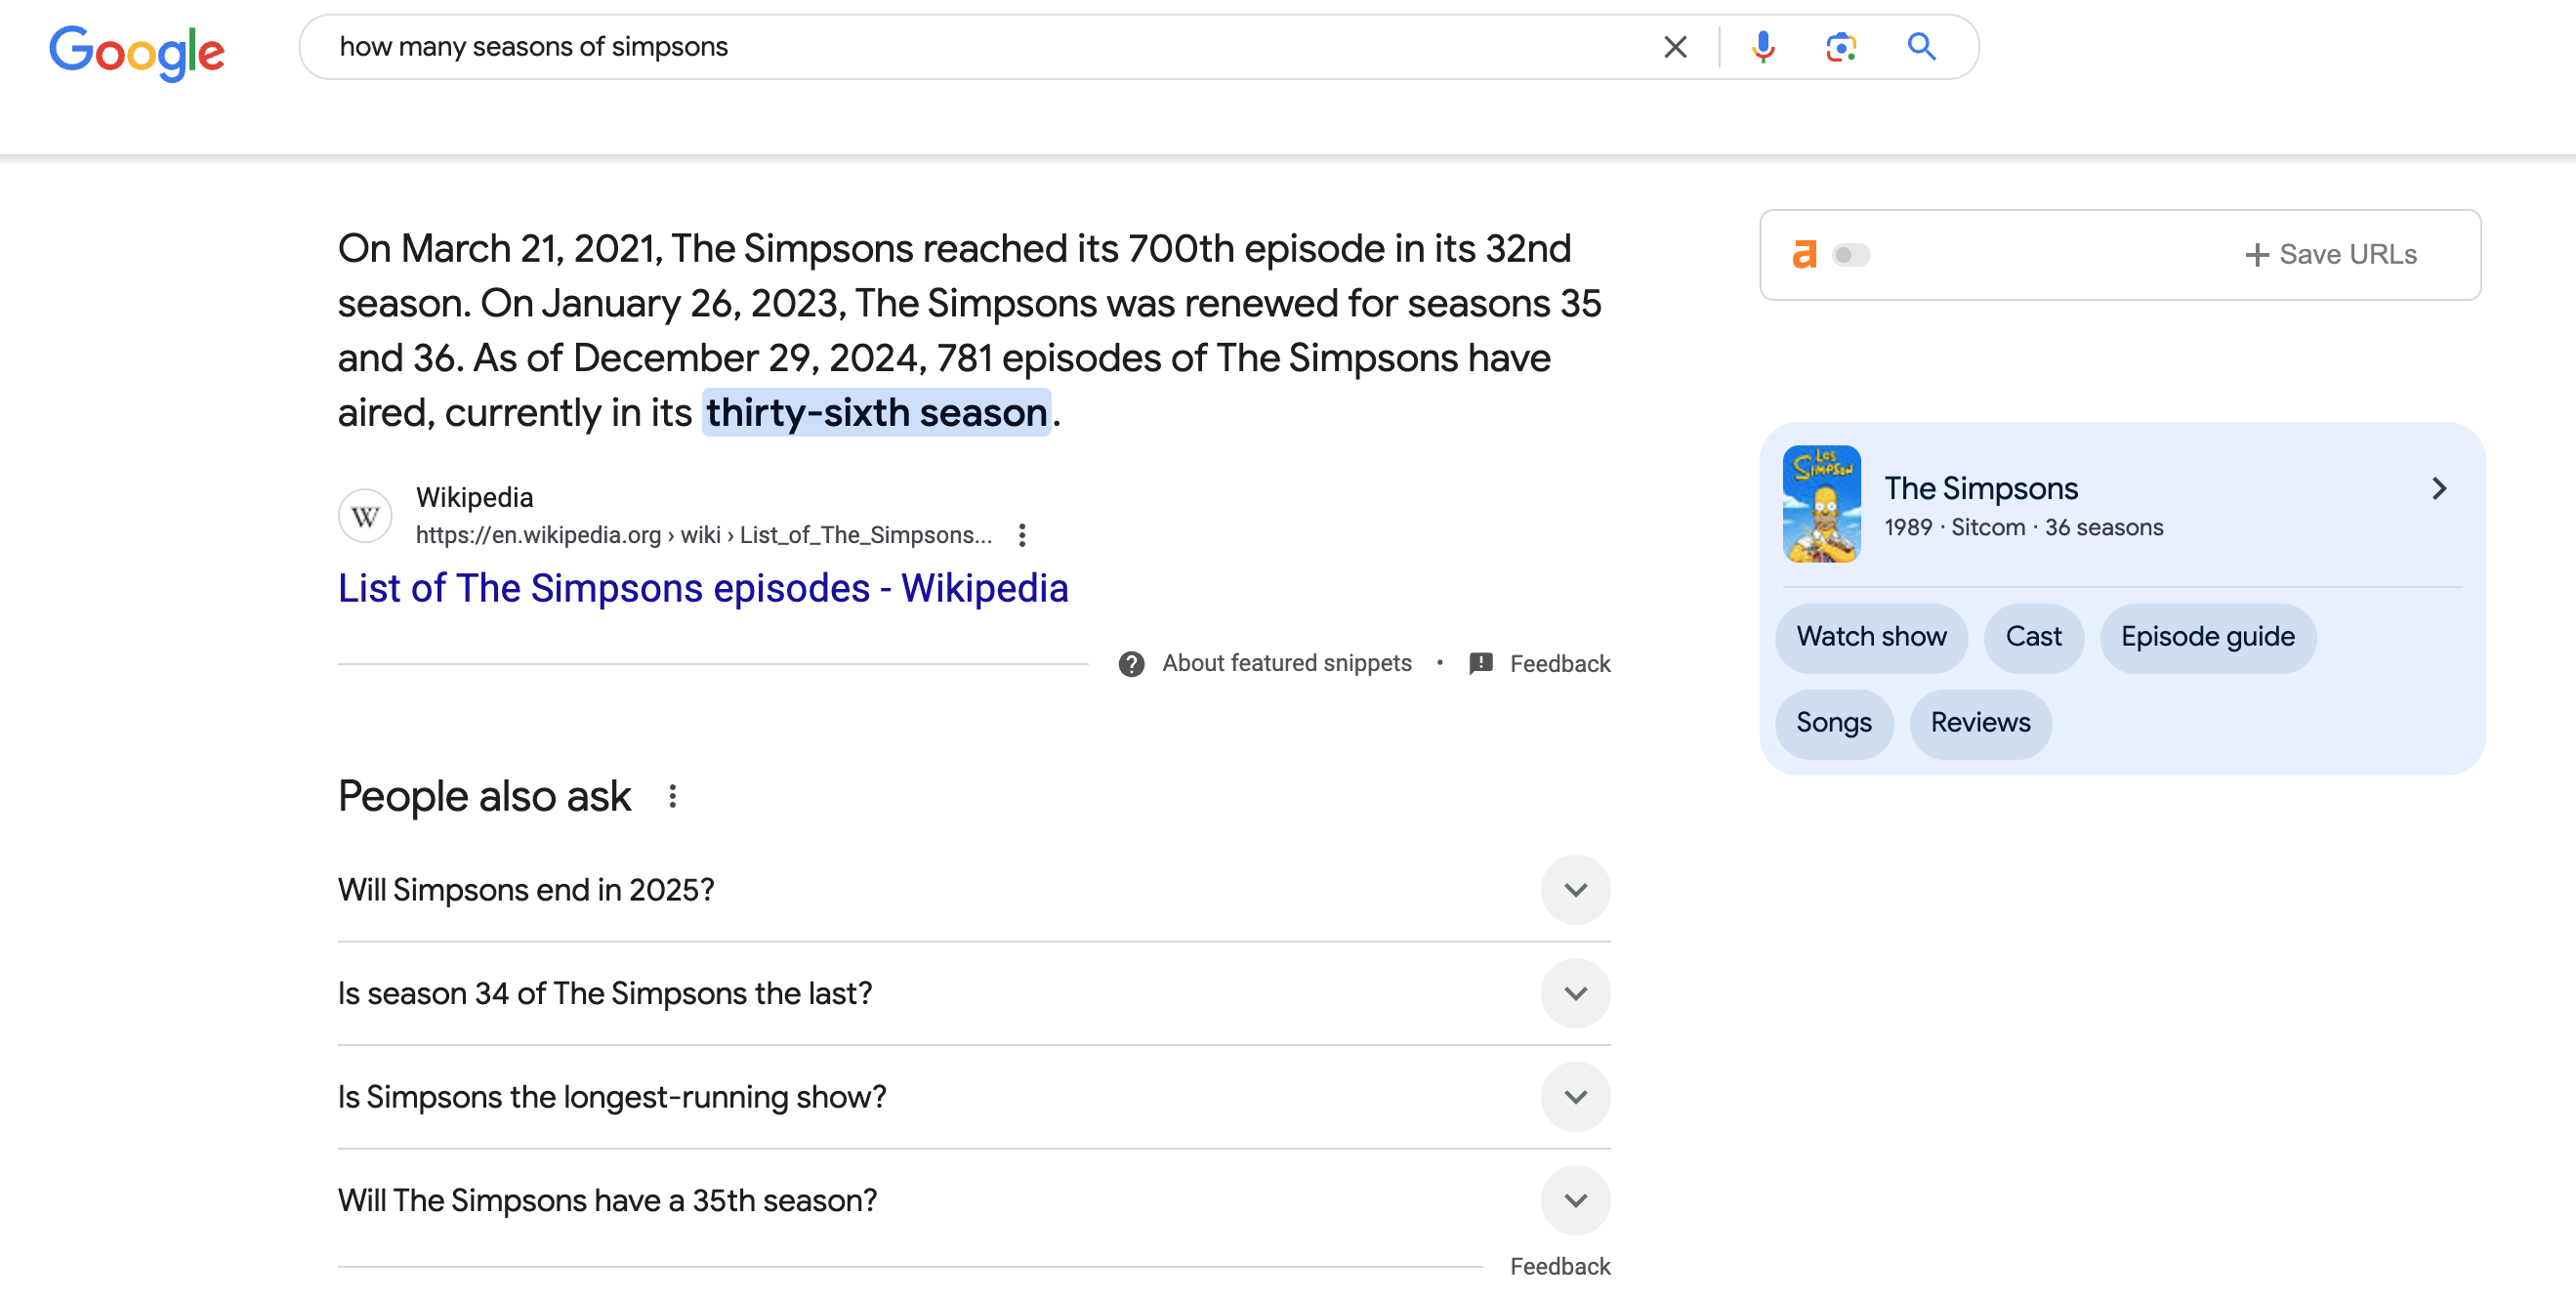Send Feedback on the featured snippet
This screenshot has width=2576, height=1301.
(1559, 664)
